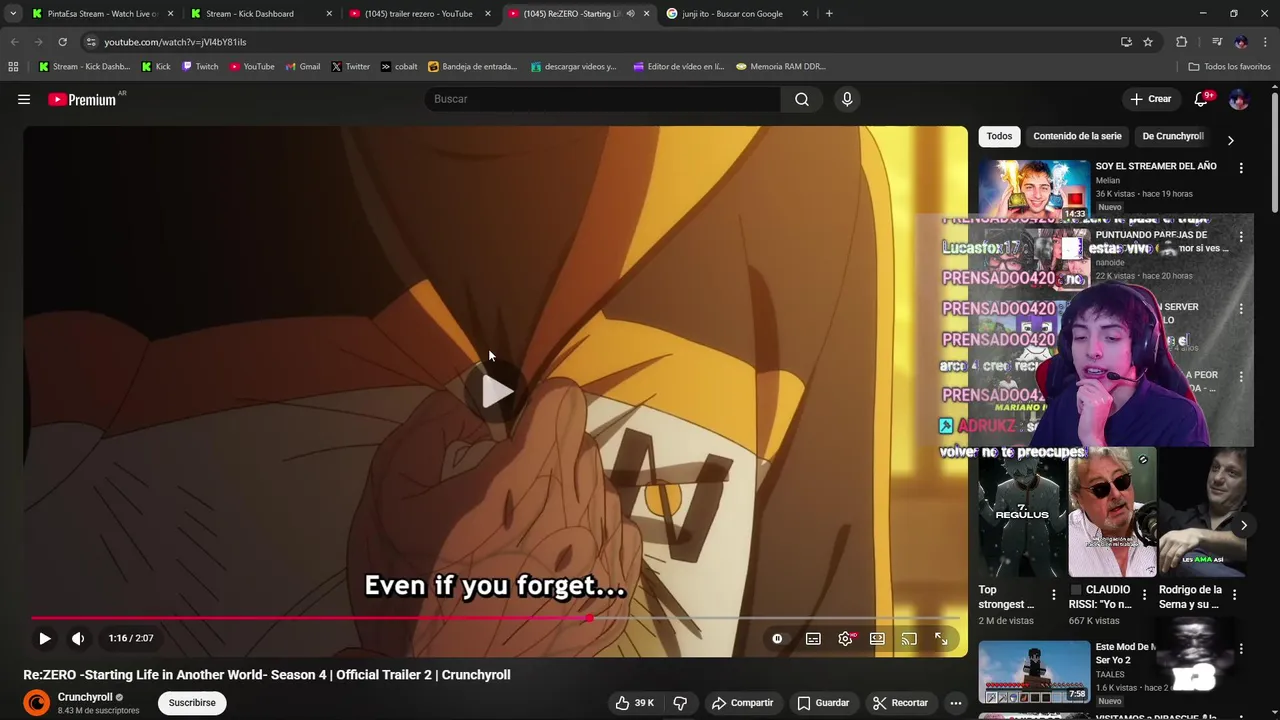
Task: Open the Crunchyroll channel avatar
Action: click(37, 703)
